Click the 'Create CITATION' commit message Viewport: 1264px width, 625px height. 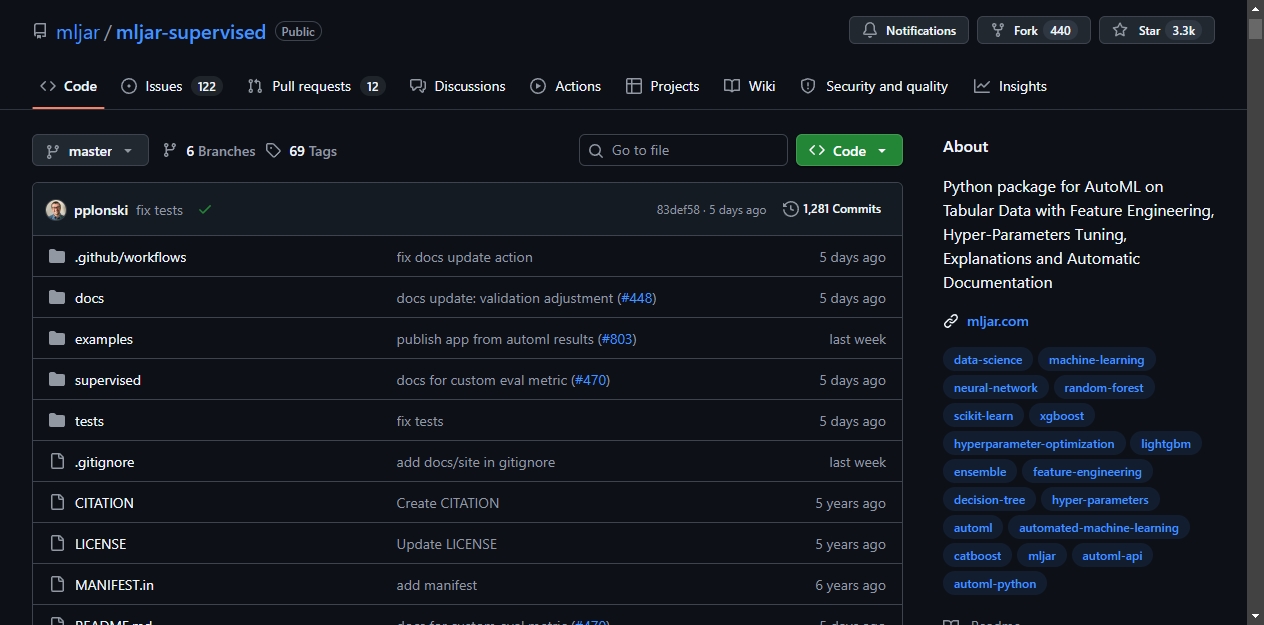coord(447,503)
